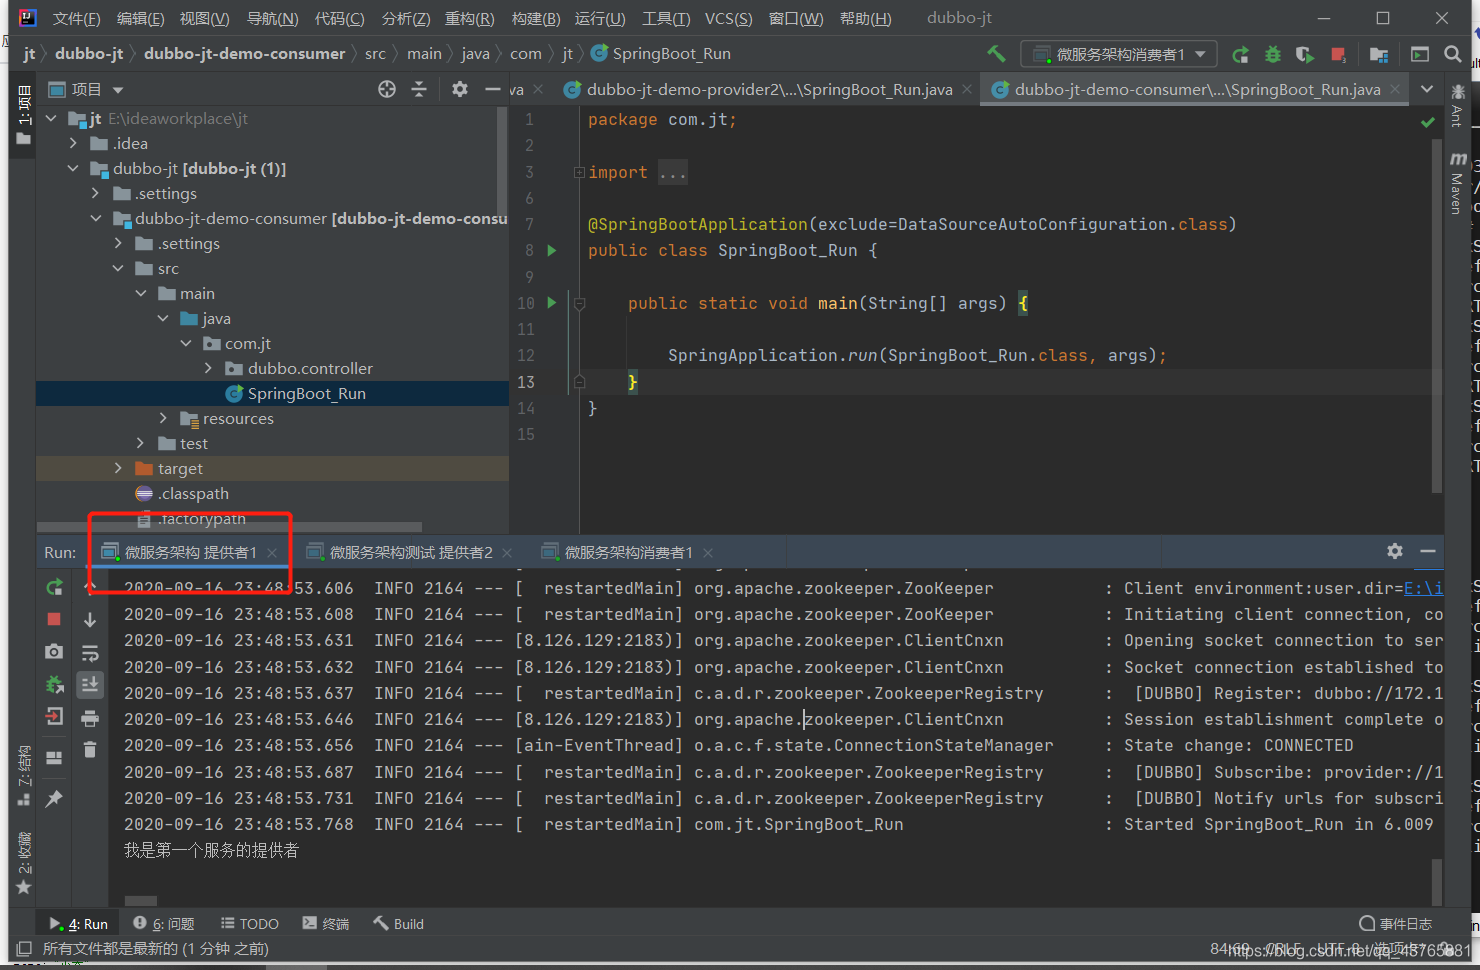Click the Exit icon in Run panel
Viewport: 1480px width, 970px height.
coord(54,716)
